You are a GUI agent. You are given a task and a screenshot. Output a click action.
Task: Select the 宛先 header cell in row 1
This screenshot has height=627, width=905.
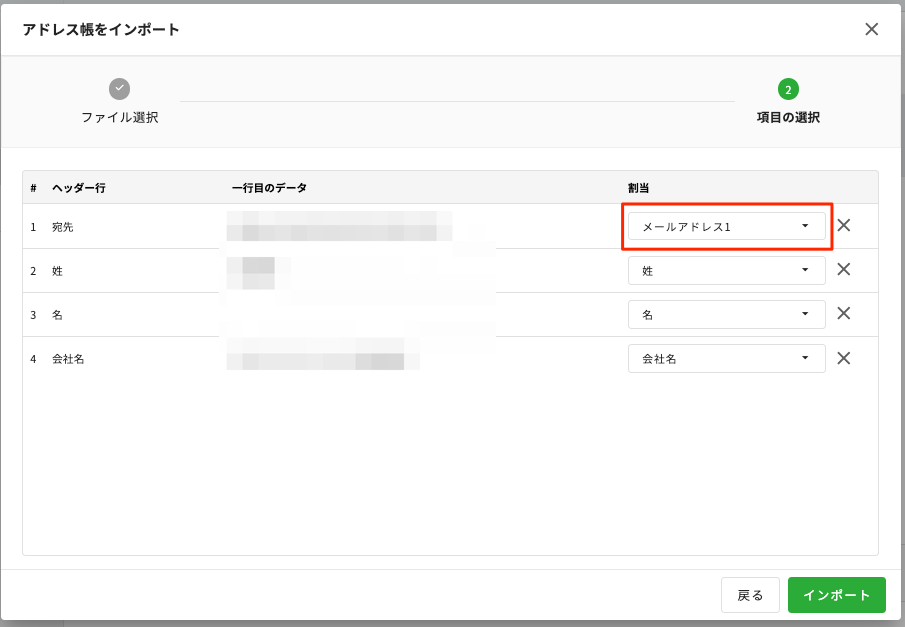63,227
